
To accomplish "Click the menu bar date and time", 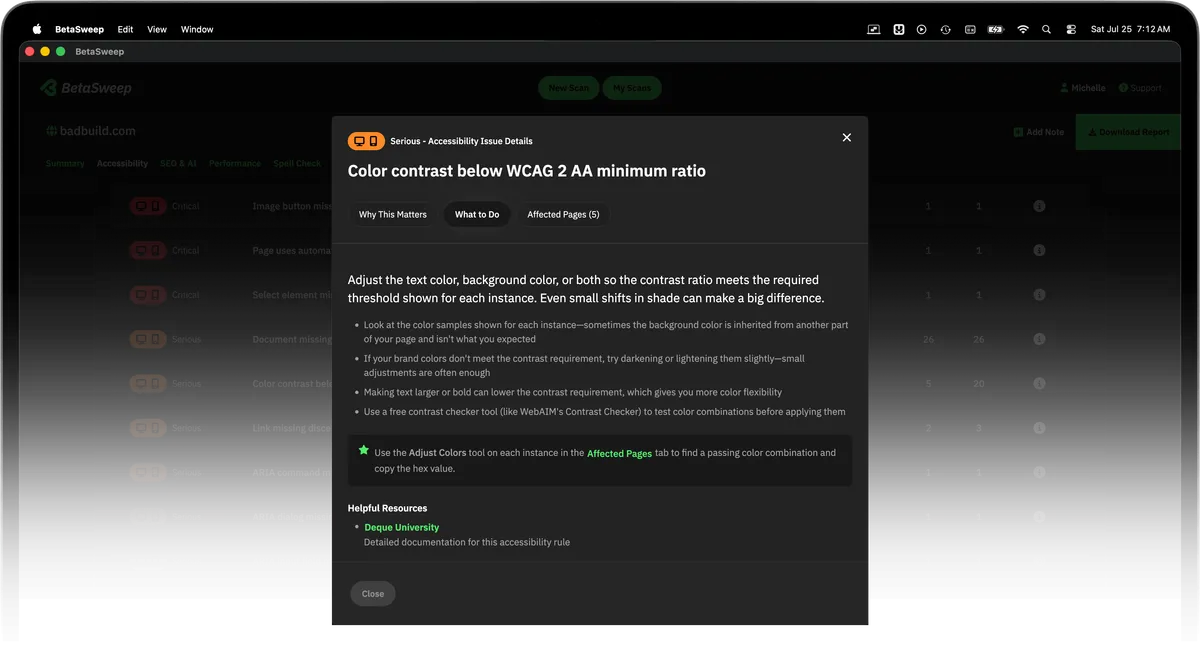I will [1128, 29].
